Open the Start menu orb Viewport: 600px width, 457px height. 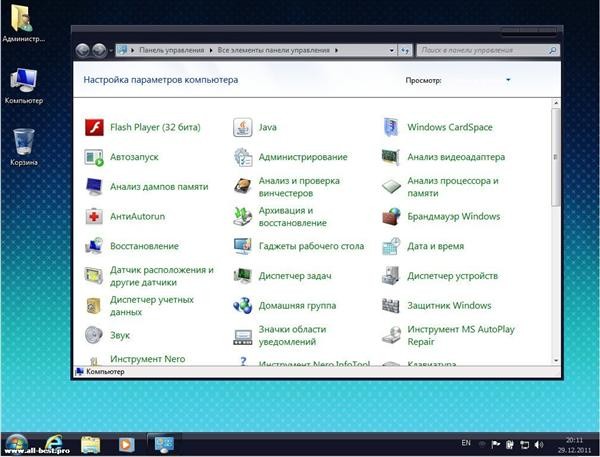16,445
